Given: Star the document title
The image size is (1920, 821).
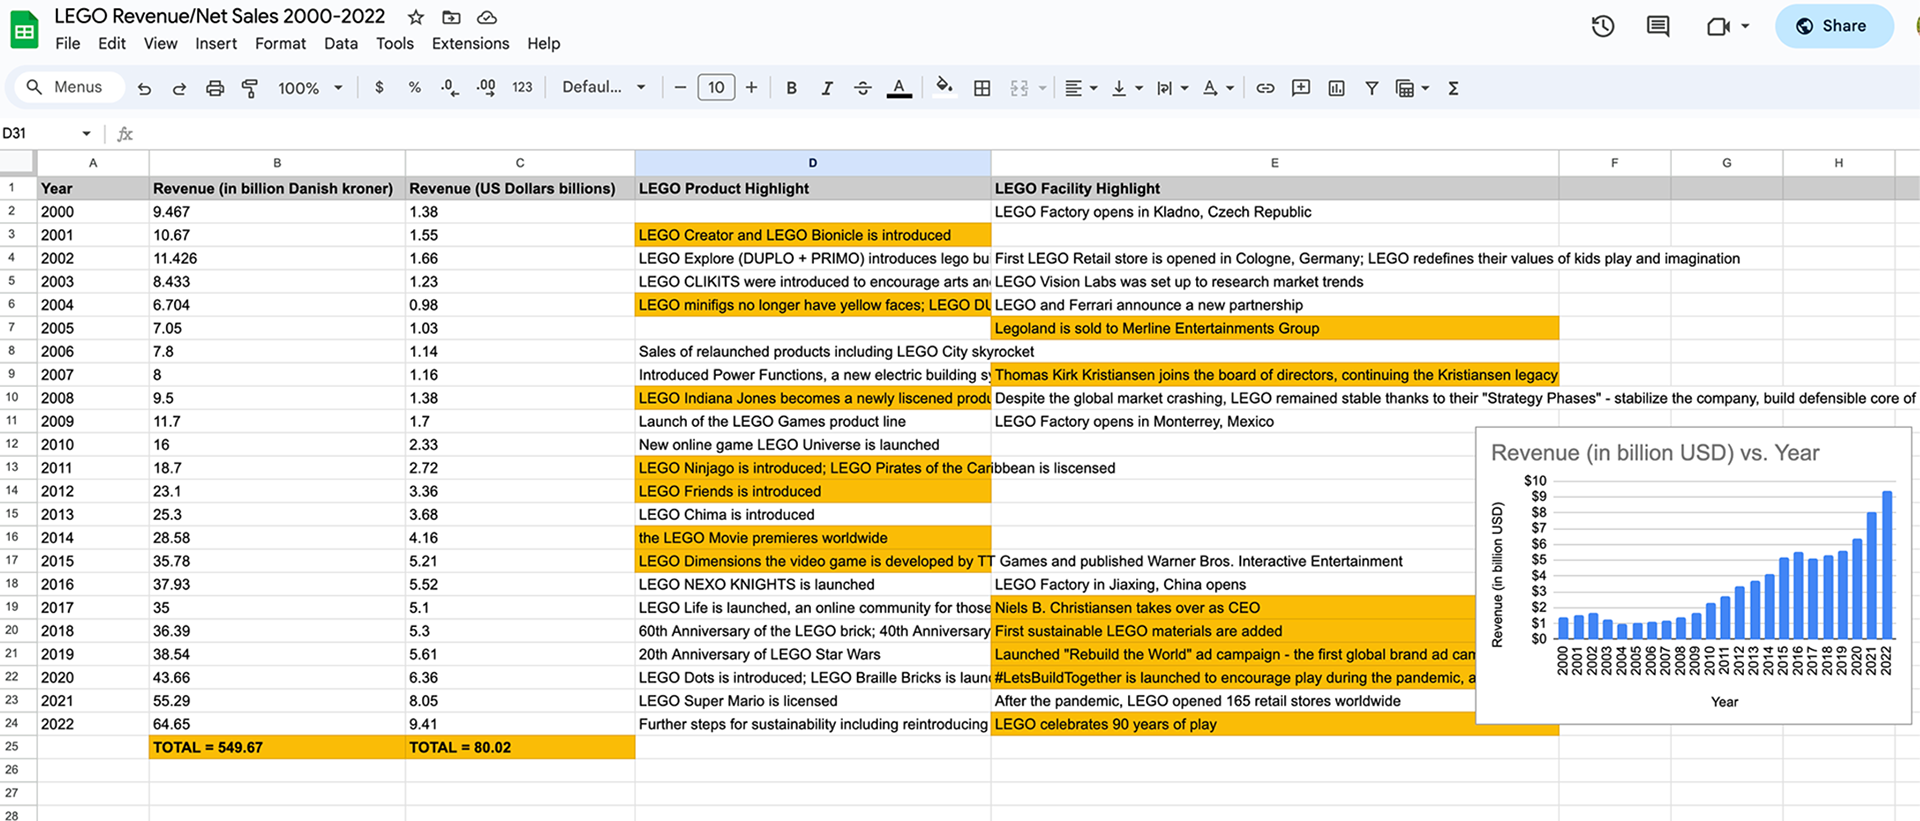Looking at the screenshot, I should click(416, 17).
